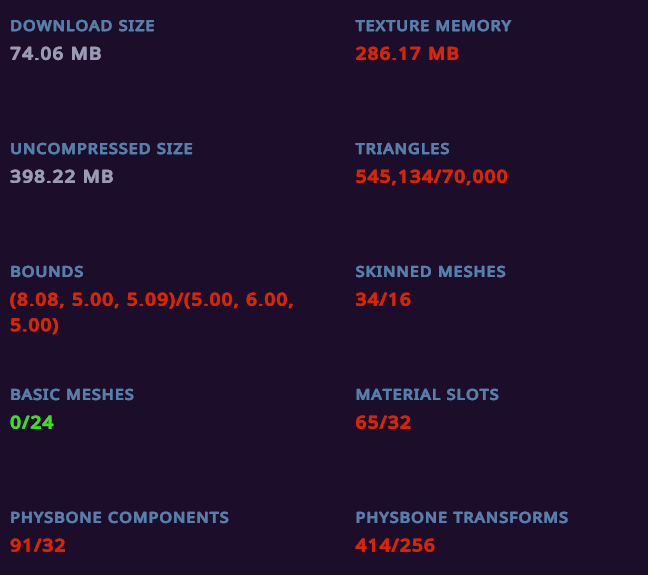Select the 286.17 MB texture memory value
Image resolution: width=648 pixels, height=575 pixels.
(x=407, y=54)
